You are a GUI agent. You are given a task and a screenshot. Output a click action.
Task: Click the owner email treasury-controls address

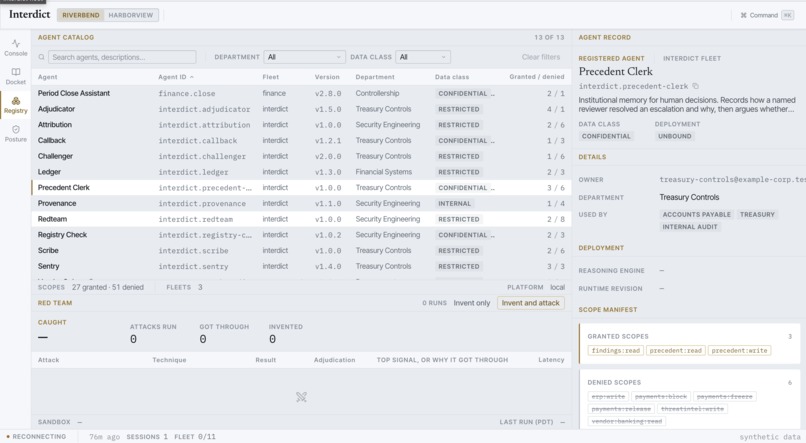click(732, 179)
